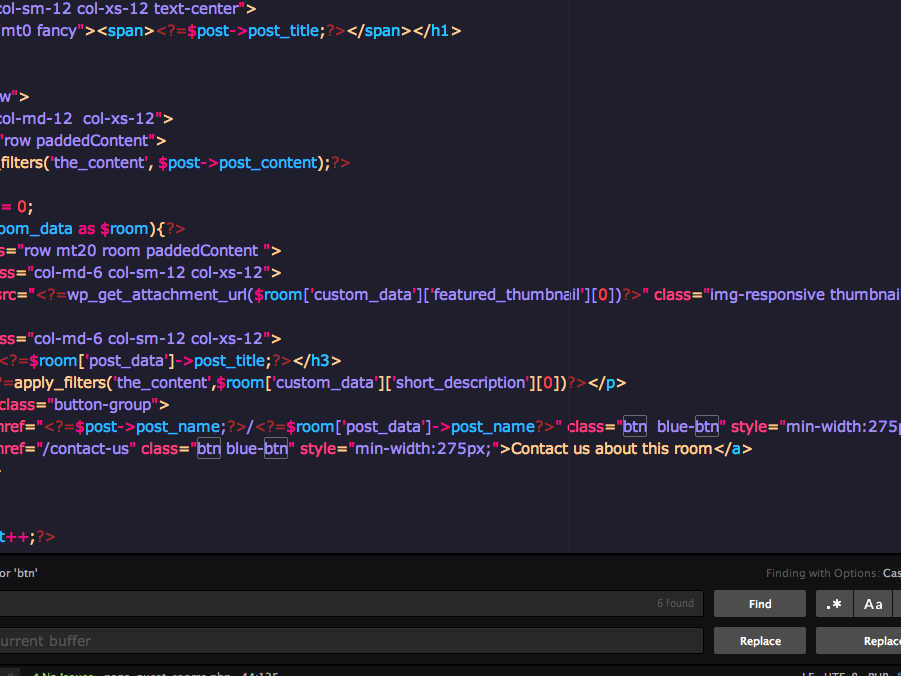This screenshot has height=676, width=901.
Task: Open the LF line-ending selector
Action: 807,673
